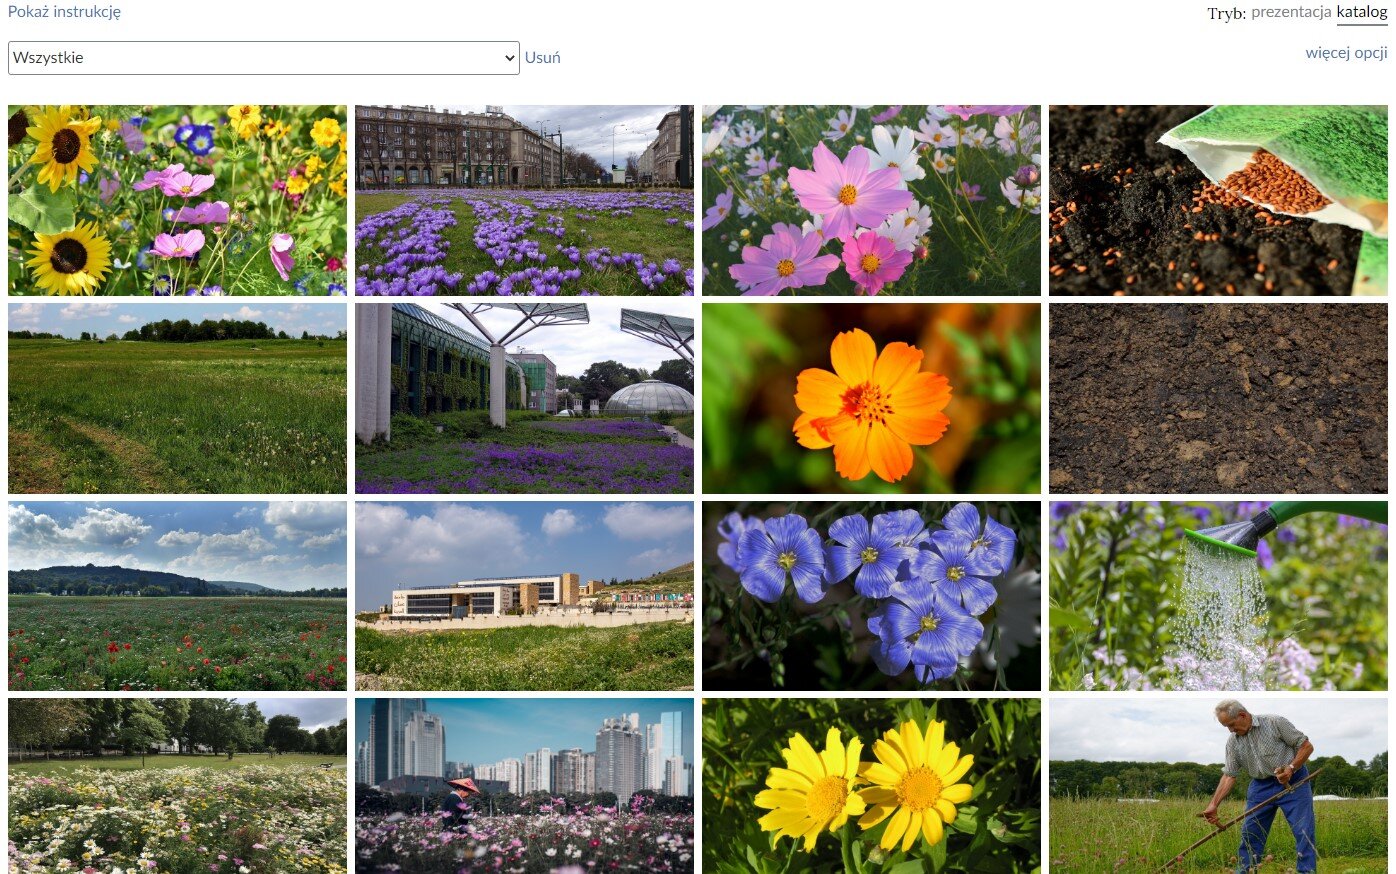This screenshot has width=1396, height=874.
Task: Open the Wszystkie category dropdown
Action: 263,58
